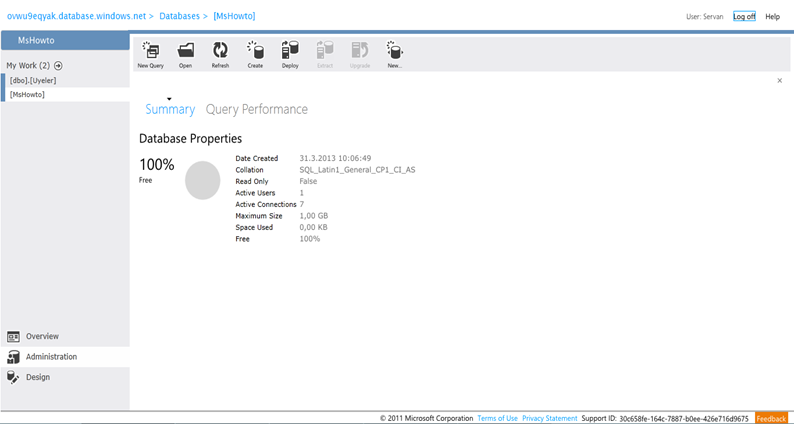The height and width of the screenshot is (424, 794).
Task: Click the Extract toolbar icon
Action: tap(325, 51)
